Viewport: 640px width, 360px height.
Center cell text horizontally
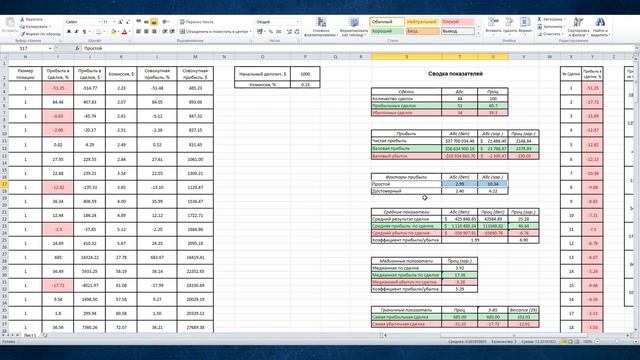[x=146, y=31]
